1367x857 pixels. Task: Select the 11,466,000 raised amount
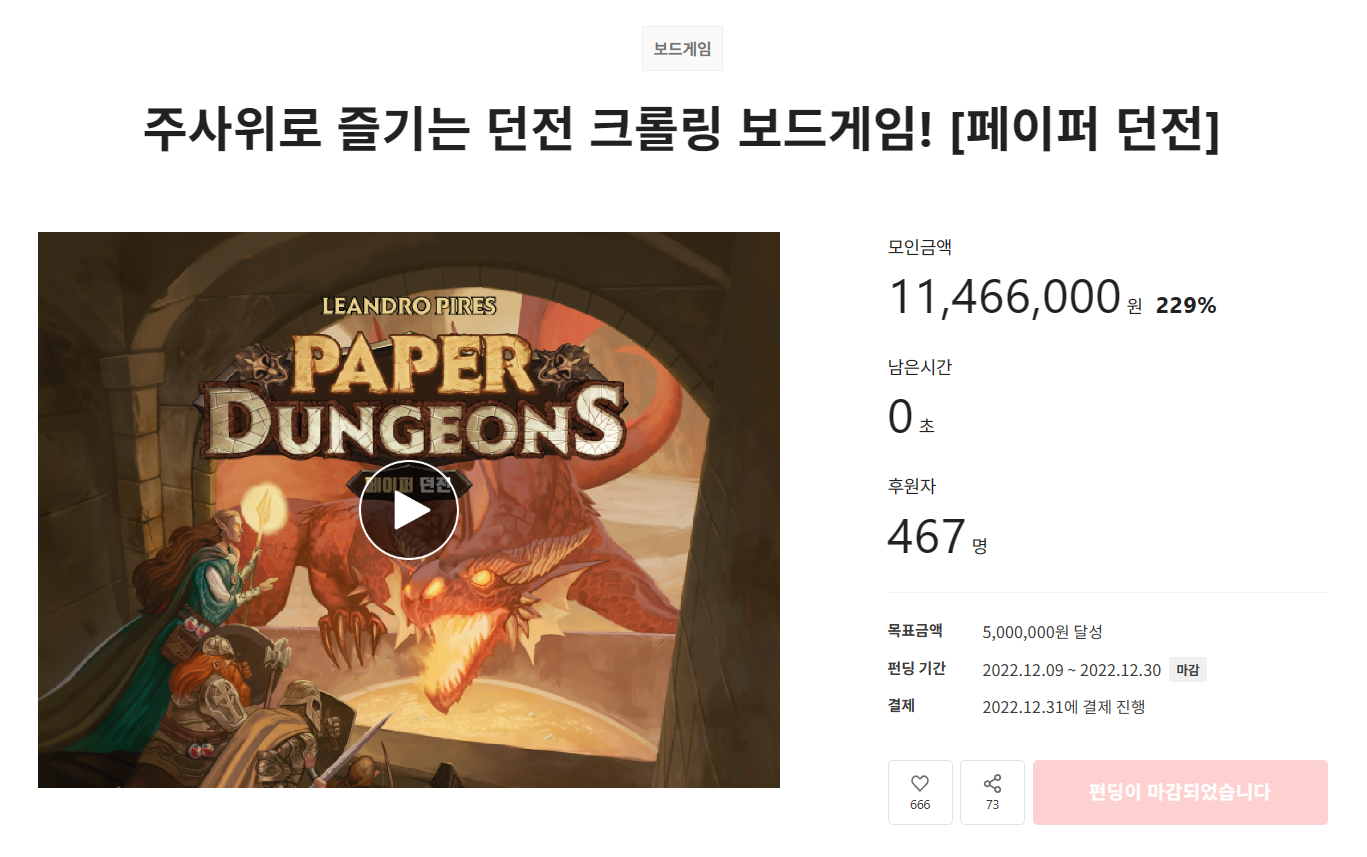1004,297
